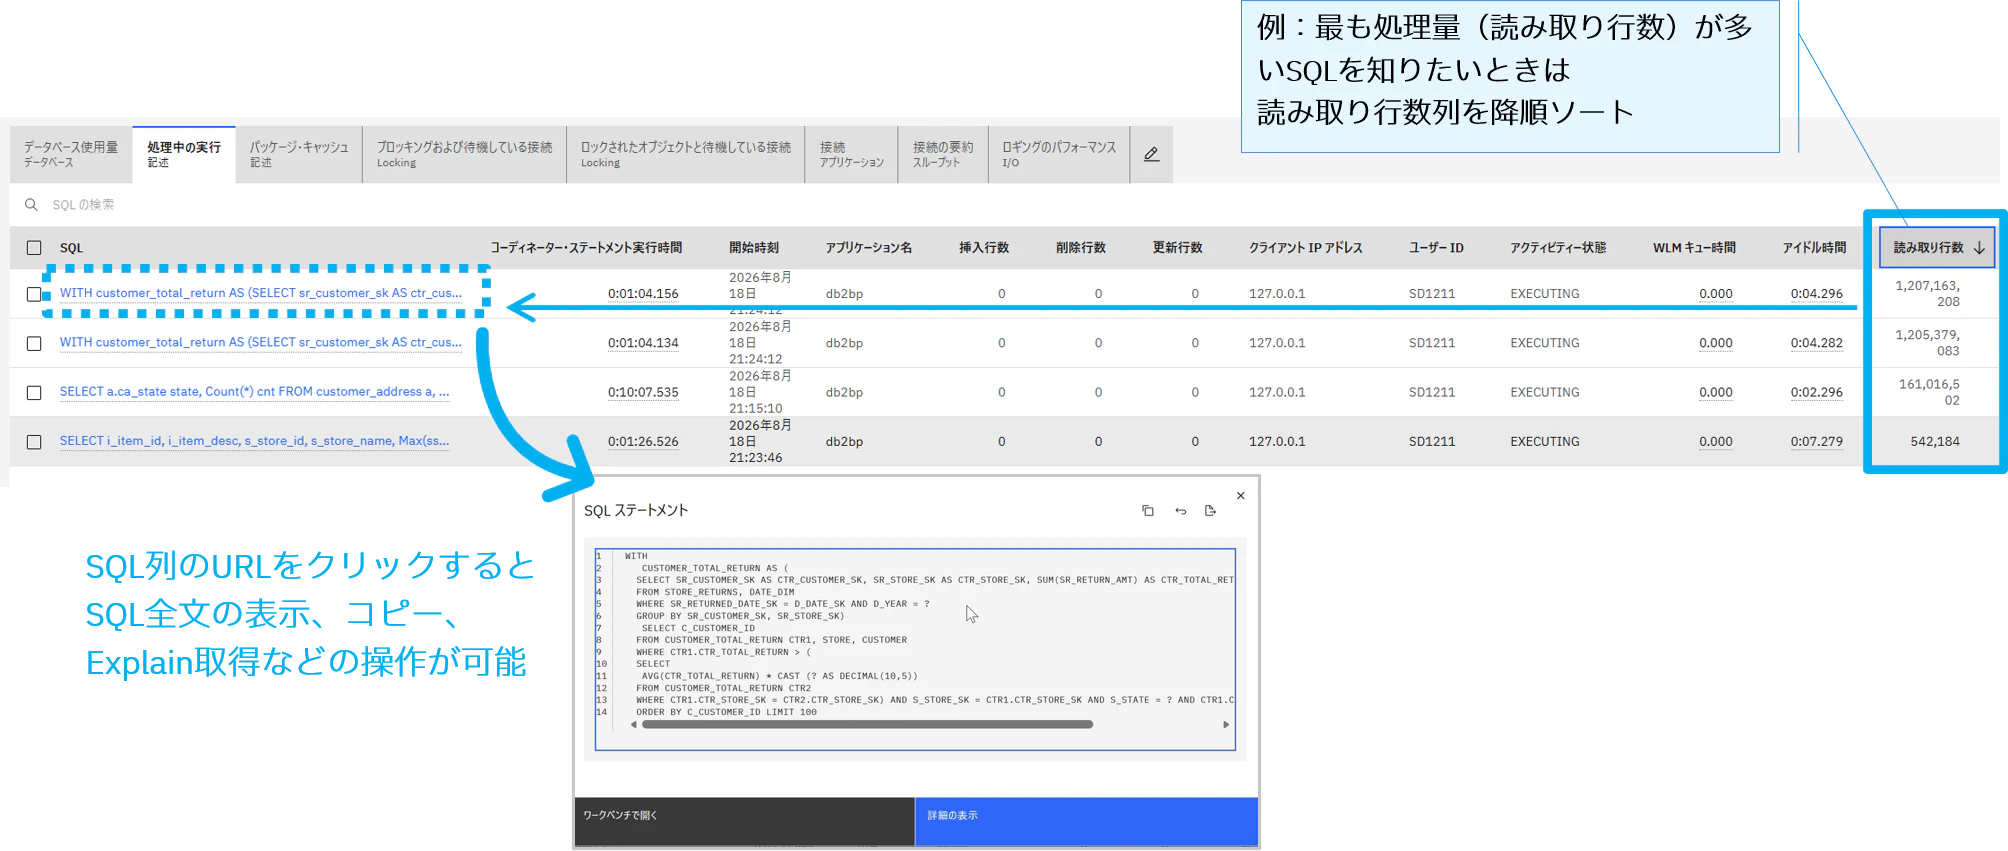Screen dimensions: 2008x851
Task: Click the SQL box's left scroll arrow
Action: coord(633,725)
